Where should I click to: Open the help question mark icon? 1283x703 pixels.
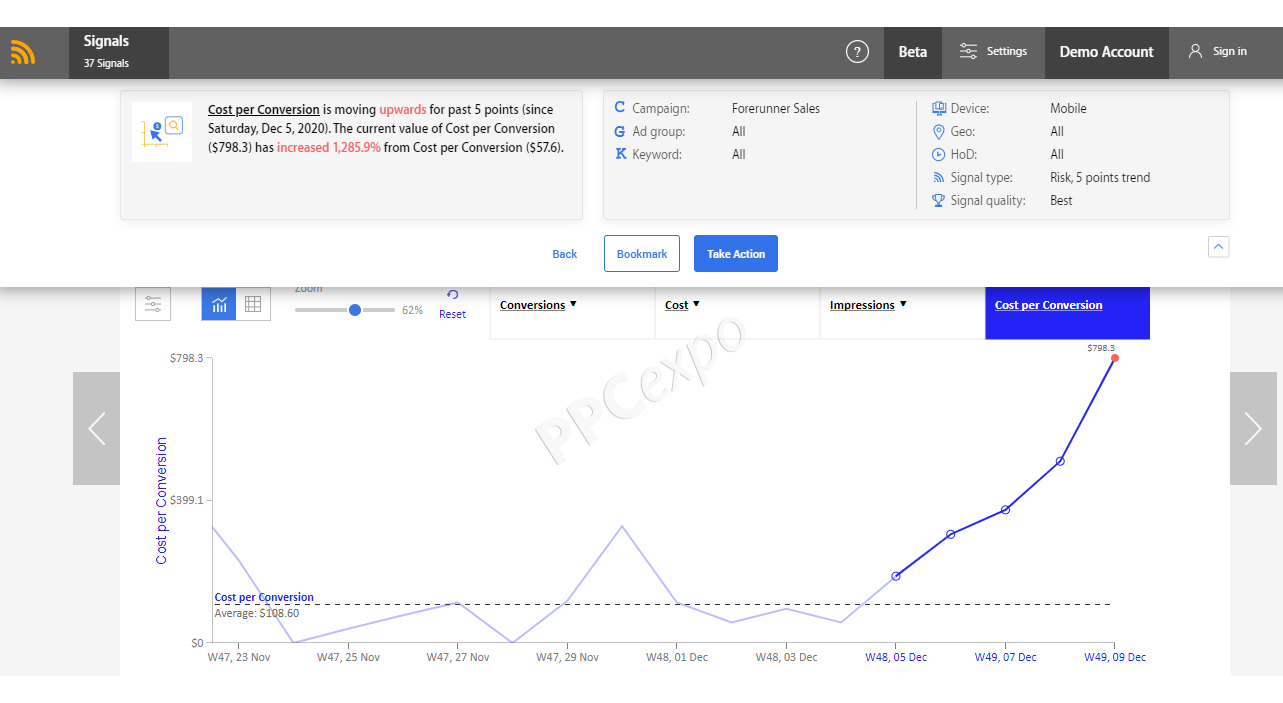(x=857, y=52)
